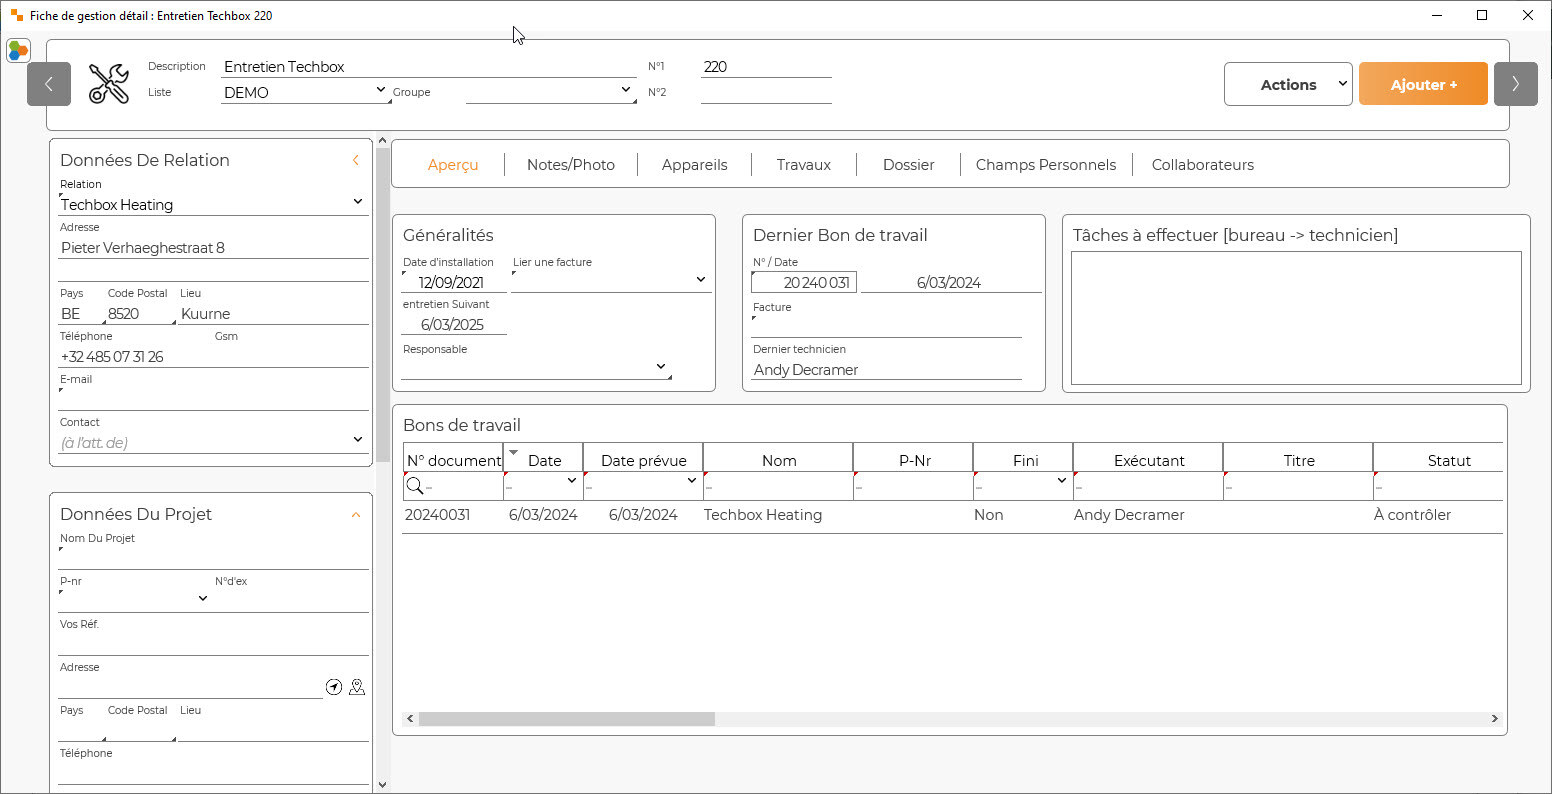Viewport: 1552px width, 794px height.
Task: Click the empty N°2 field
Action: [x=766, y=93]
